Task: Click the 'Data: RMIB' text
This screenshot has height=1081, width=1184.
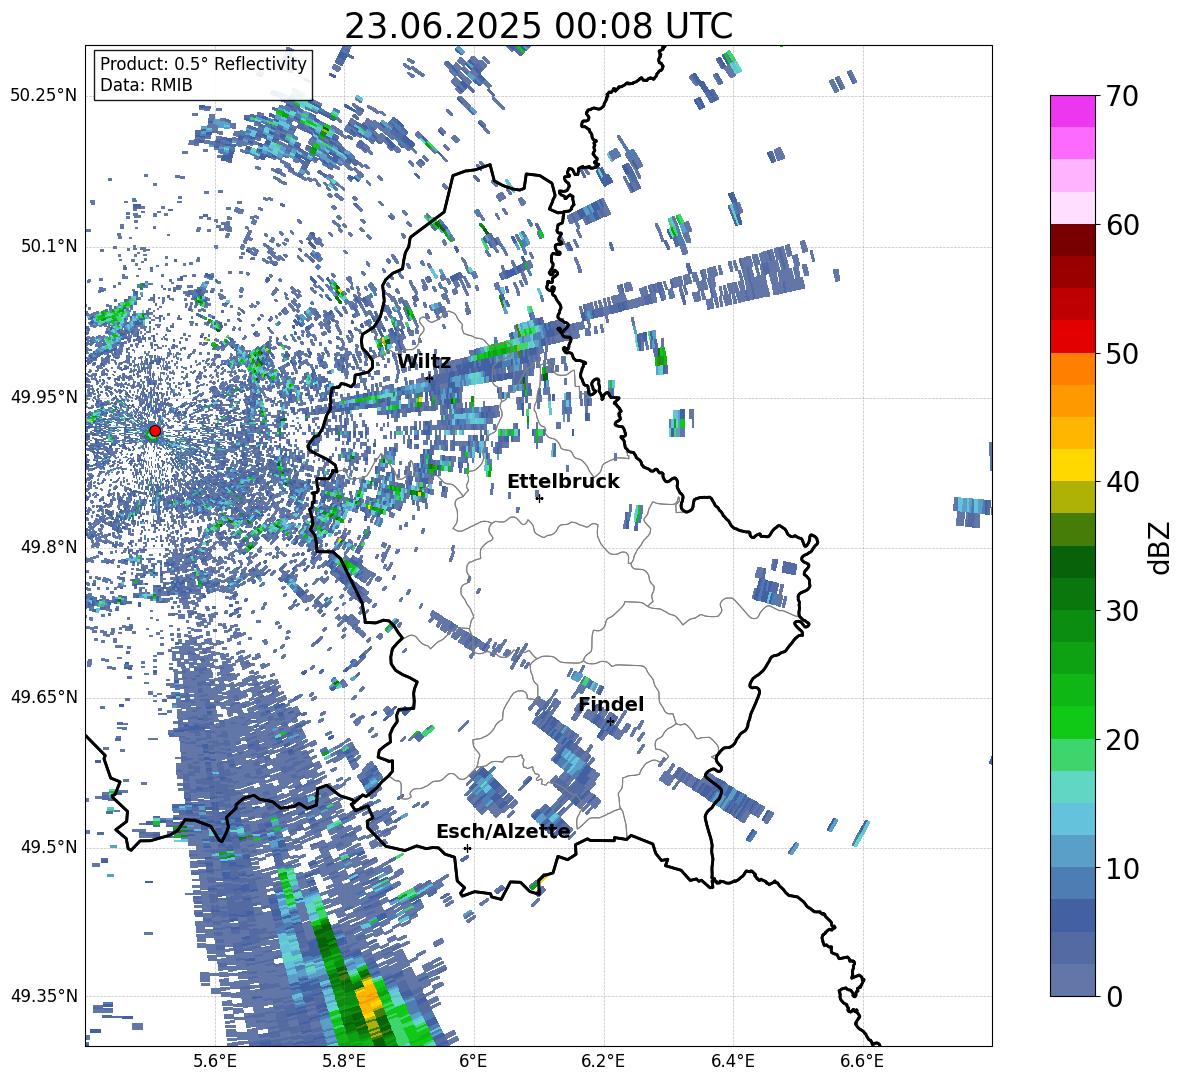Action: click(146, 85)
